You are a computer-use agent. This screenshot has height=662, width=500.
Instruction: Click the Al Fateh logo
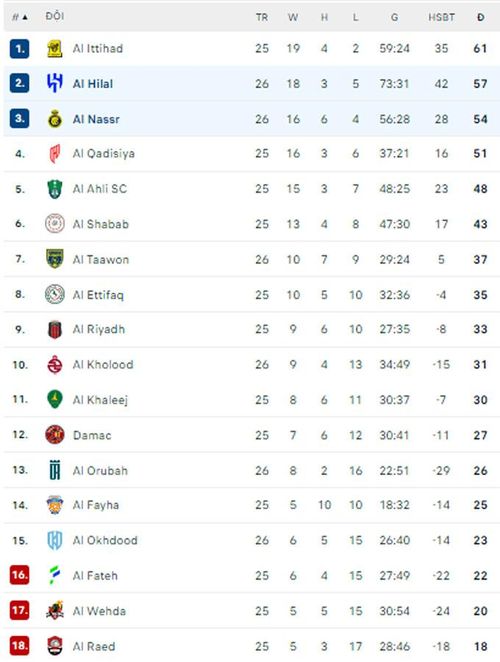54,575
